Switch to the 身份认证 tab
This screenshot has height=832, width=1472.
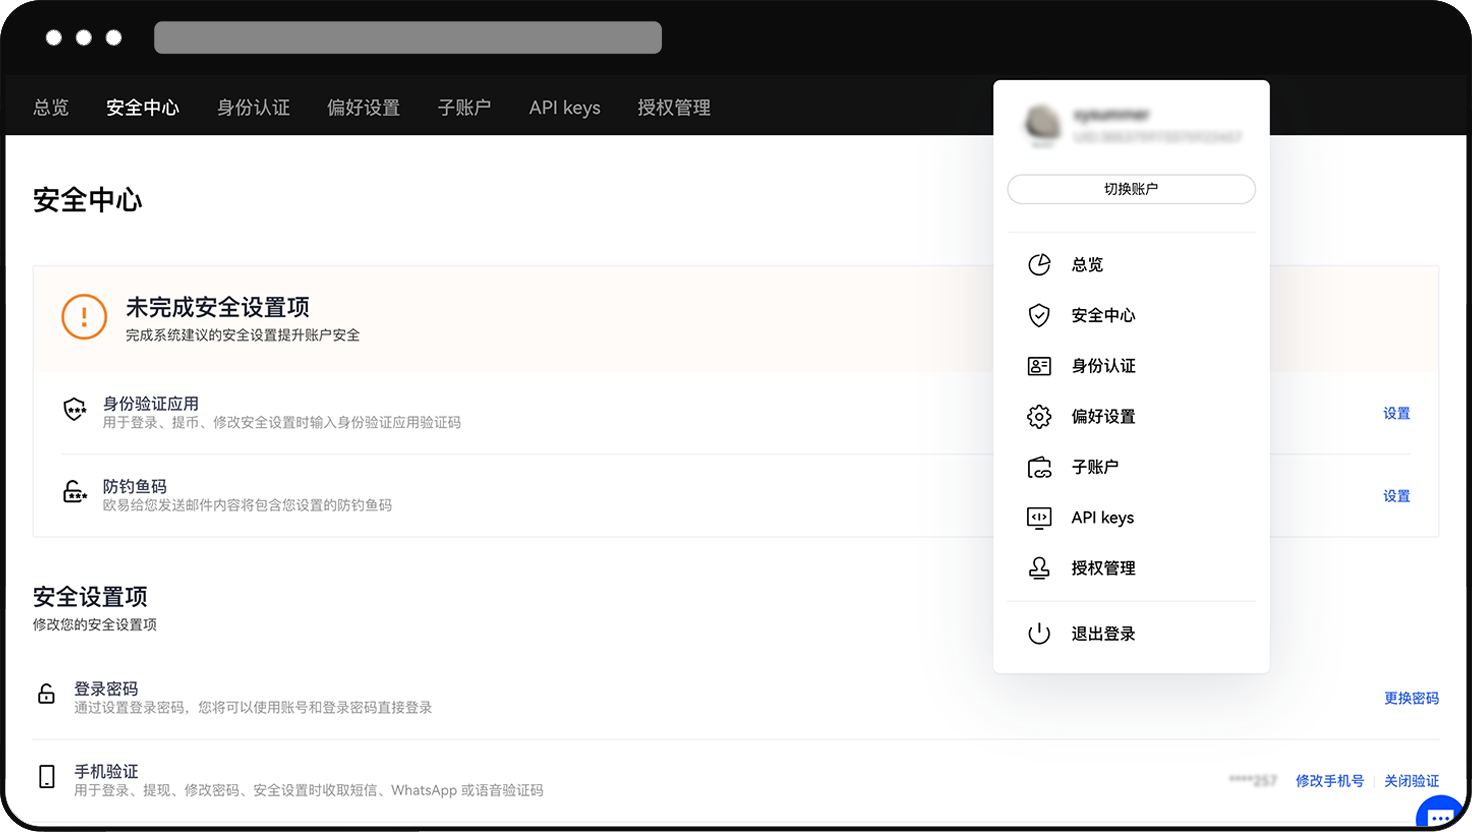pyautogui.click(x=253, y=108)
